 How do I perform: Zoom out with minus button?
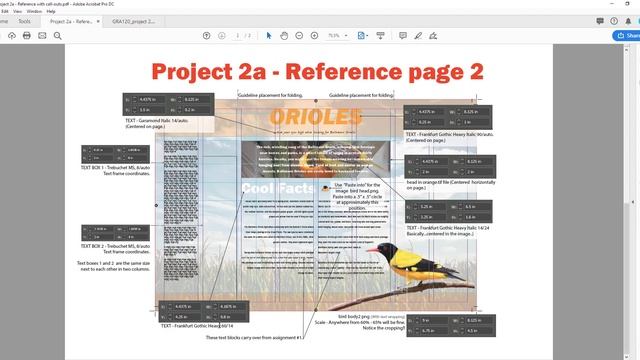[x=299, y=36]
